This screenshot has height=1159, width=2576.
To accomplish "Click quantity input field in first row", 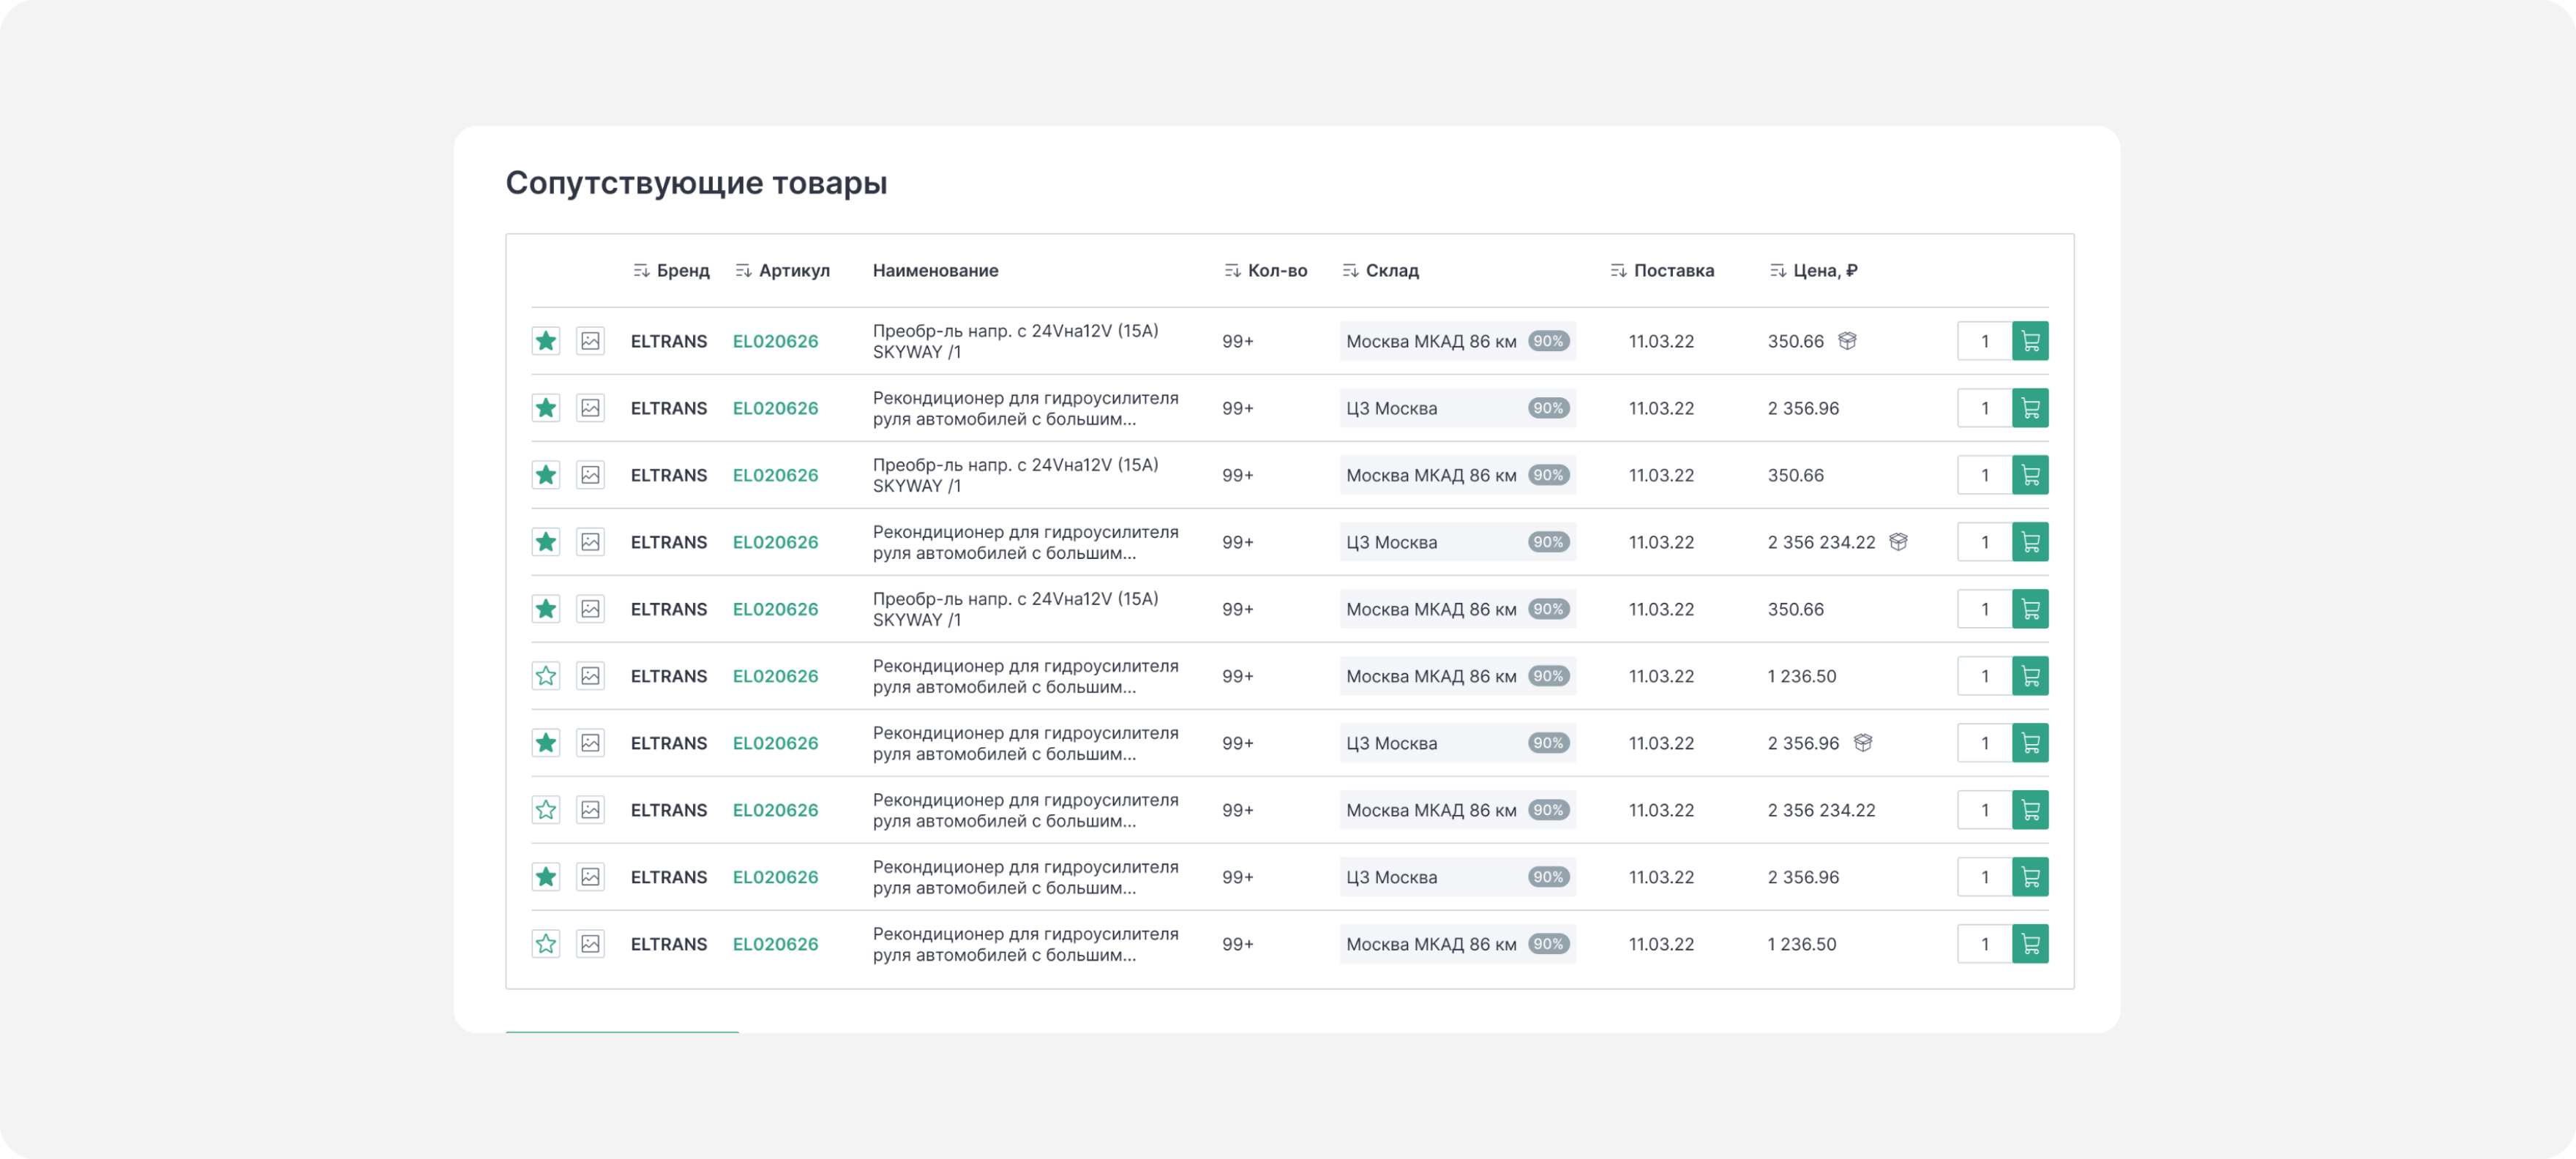I will [x=1984, y=341].
